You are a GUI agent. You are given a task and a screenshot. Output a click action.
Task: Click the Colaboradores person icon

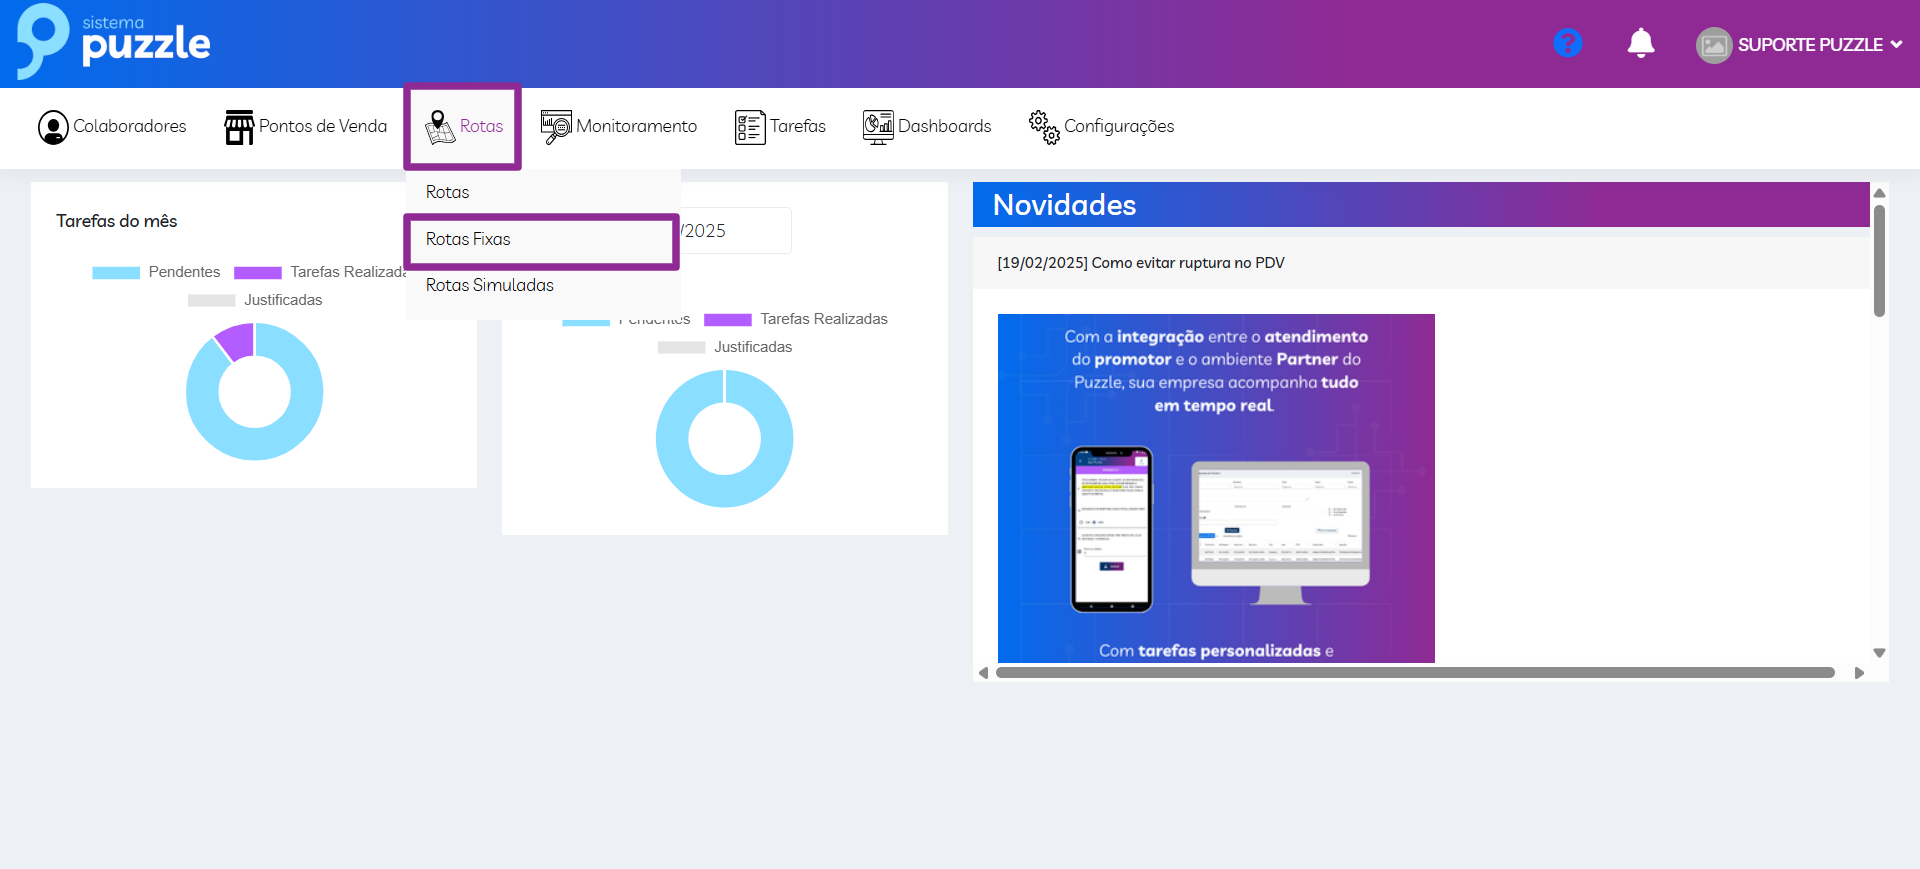53,127
